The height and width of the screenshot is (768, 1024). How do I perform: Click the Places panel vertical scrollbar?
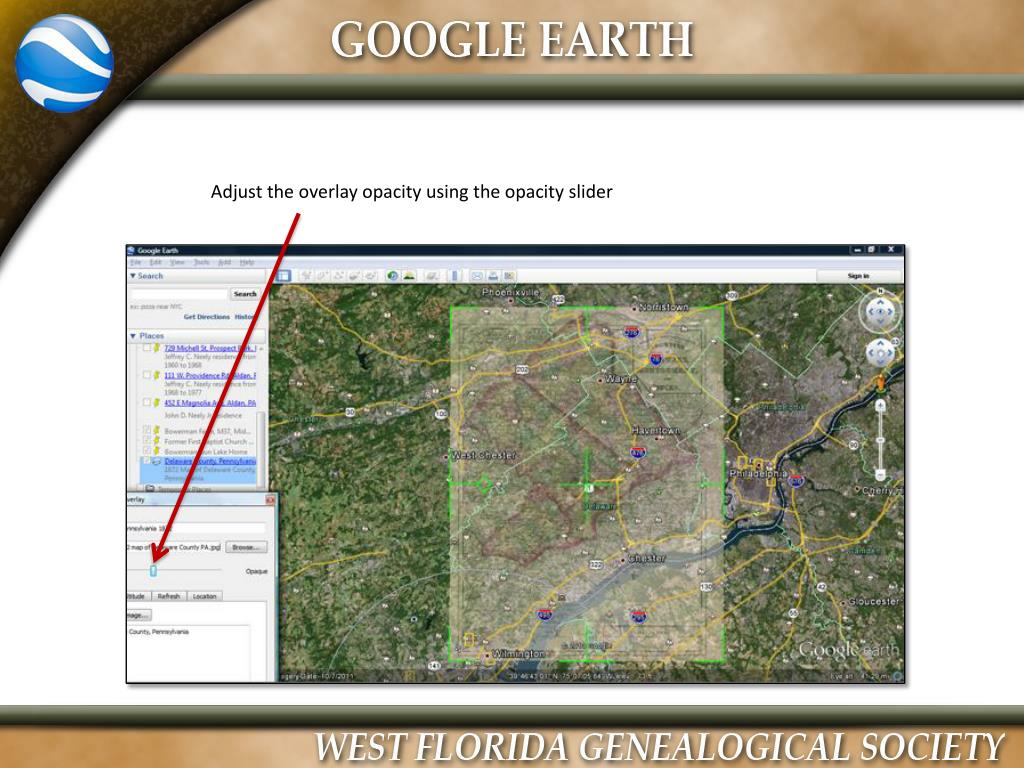[261, 448]
